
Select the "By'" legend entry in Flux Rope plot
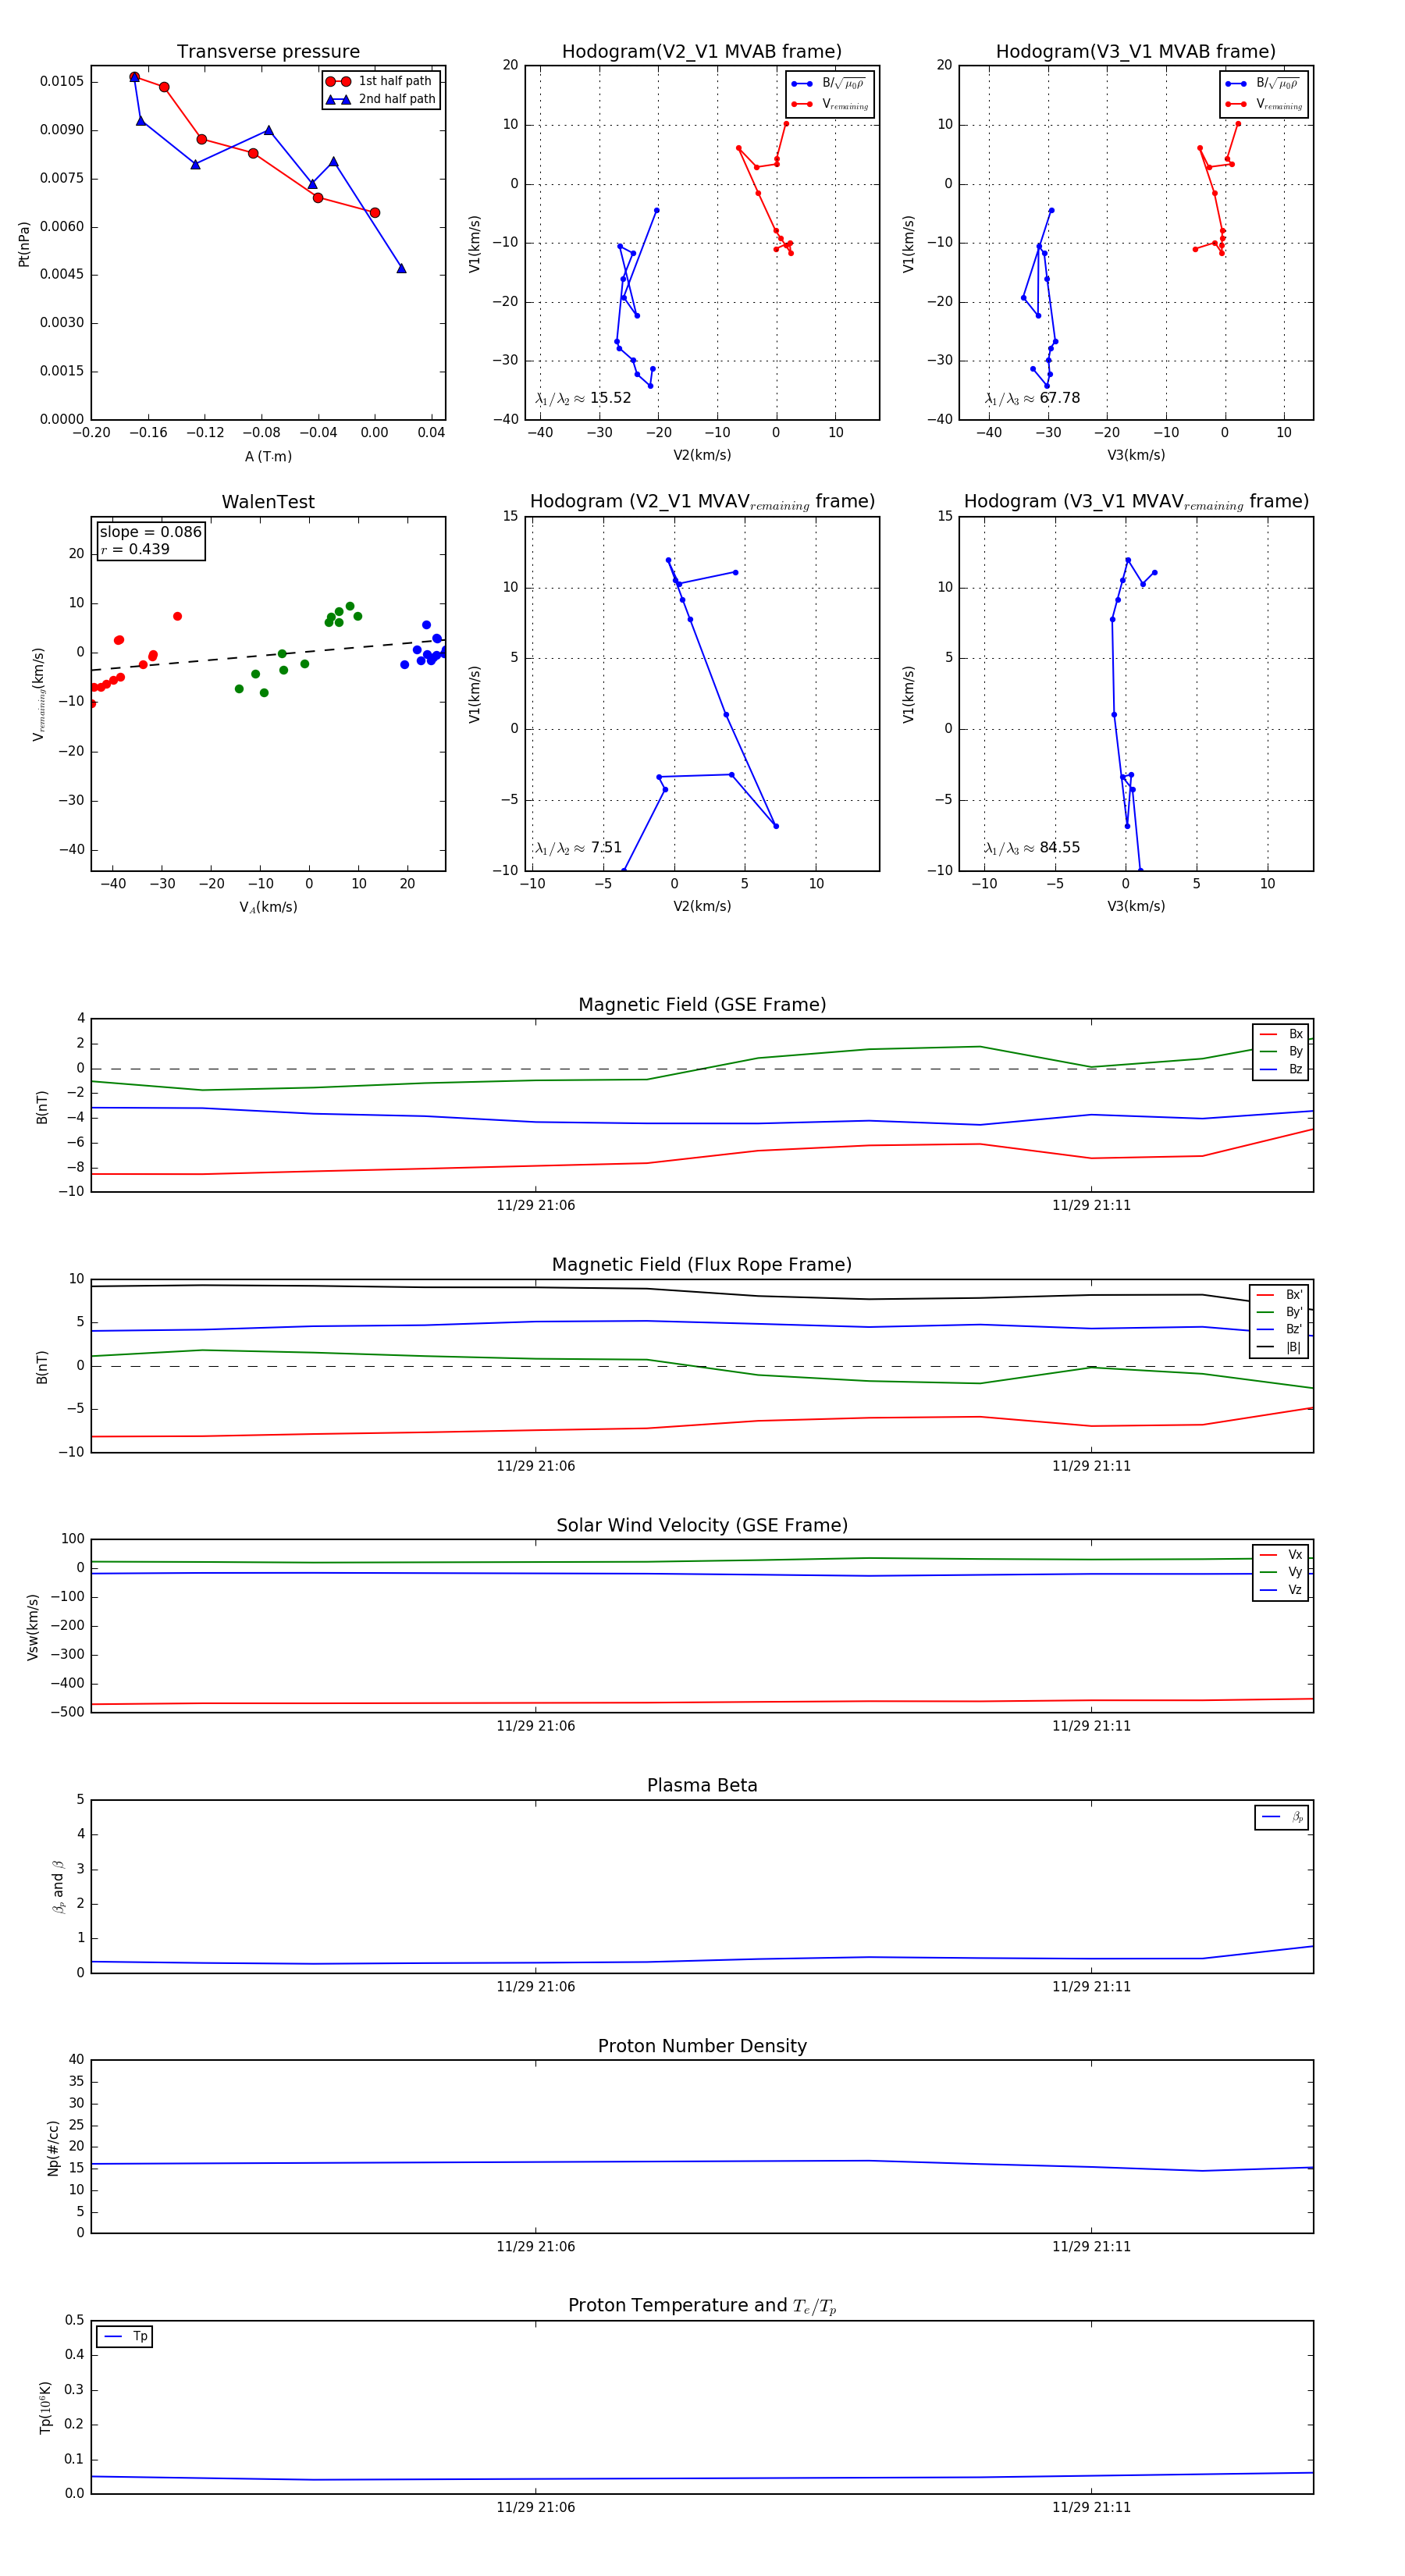pos(1279,1312)
